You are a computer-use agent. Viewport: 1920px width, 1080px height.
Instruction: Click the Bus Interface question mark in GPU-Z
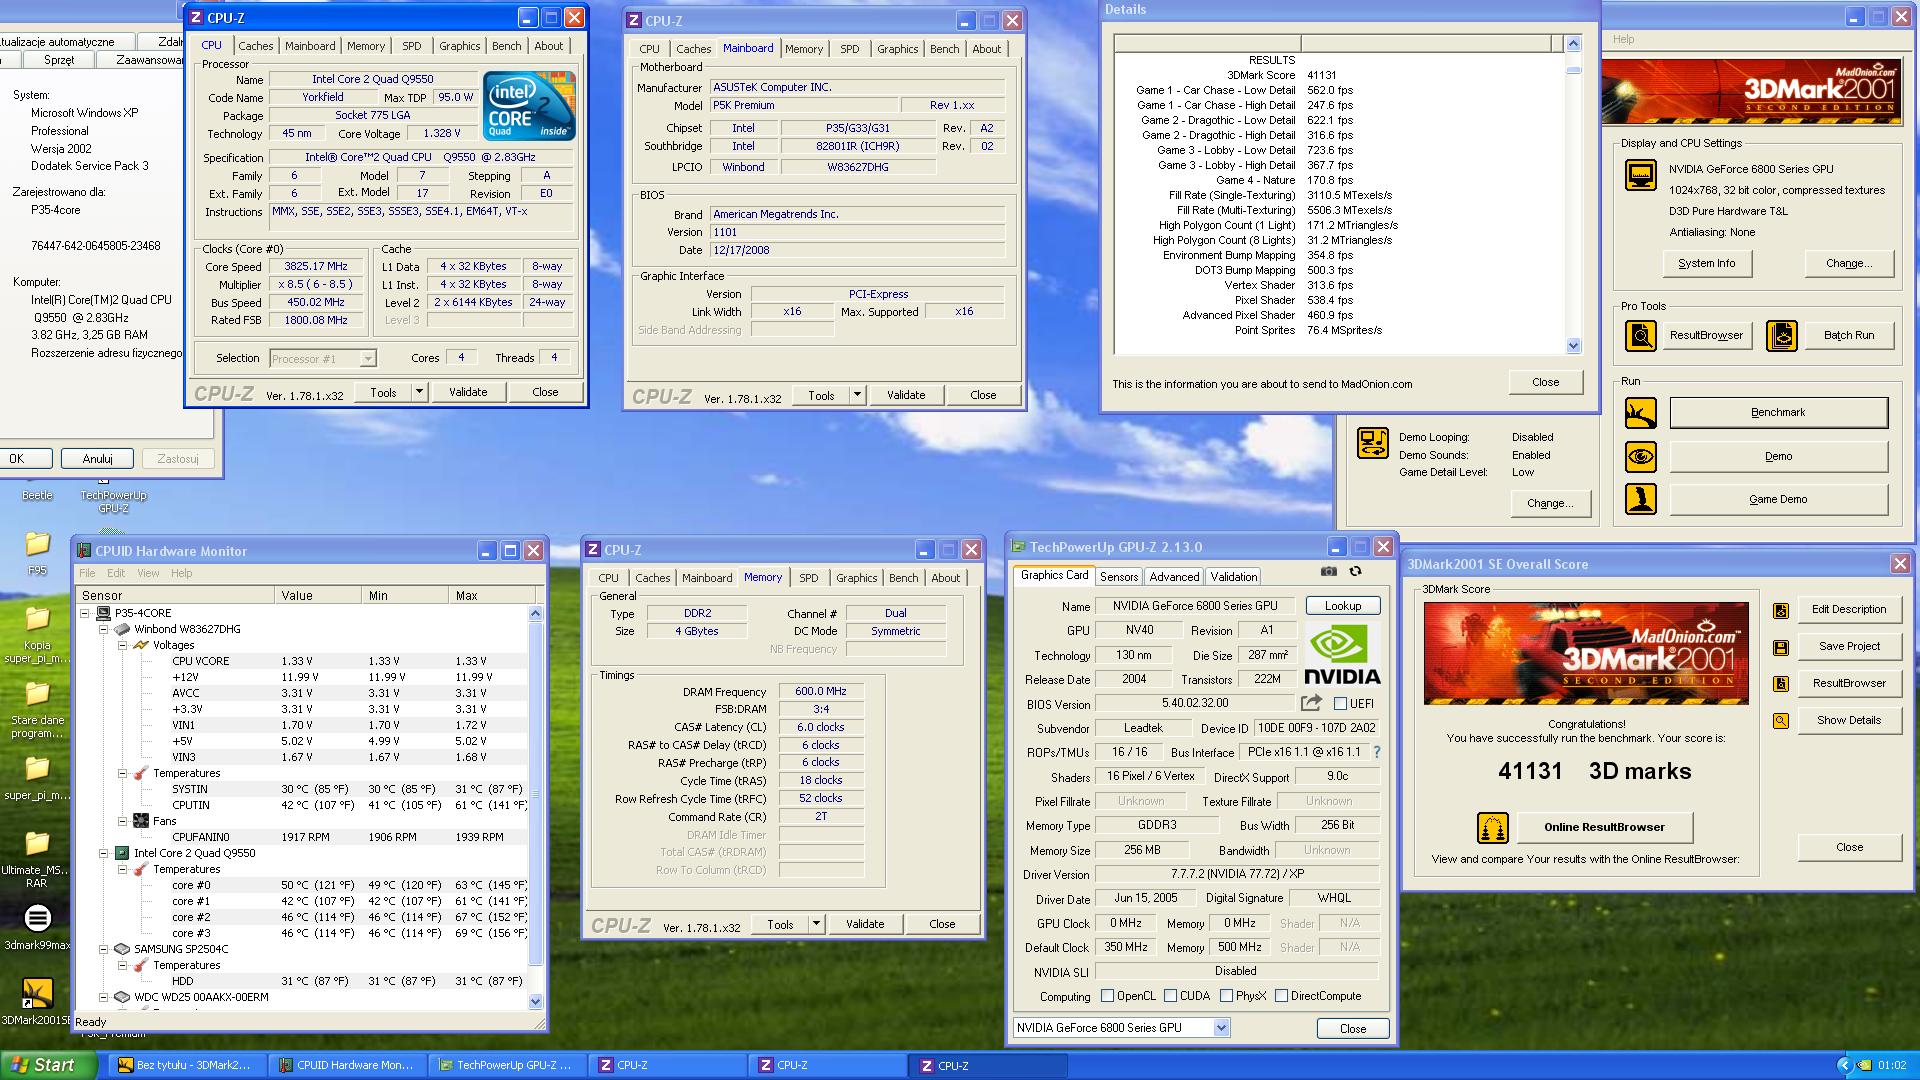1376,752
